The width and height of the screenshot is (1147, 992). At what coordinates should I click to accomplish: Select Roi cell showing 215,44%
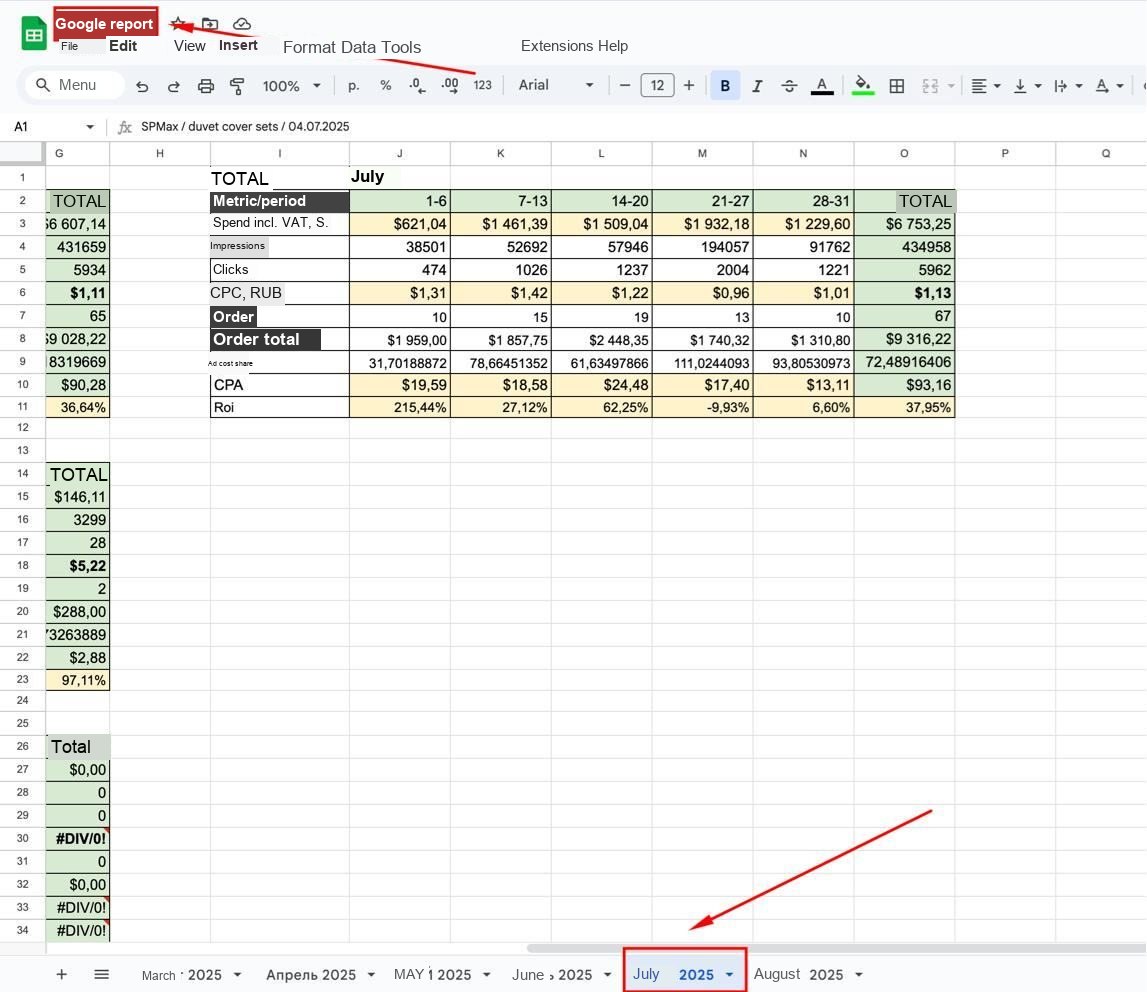[x=399, y=407]
